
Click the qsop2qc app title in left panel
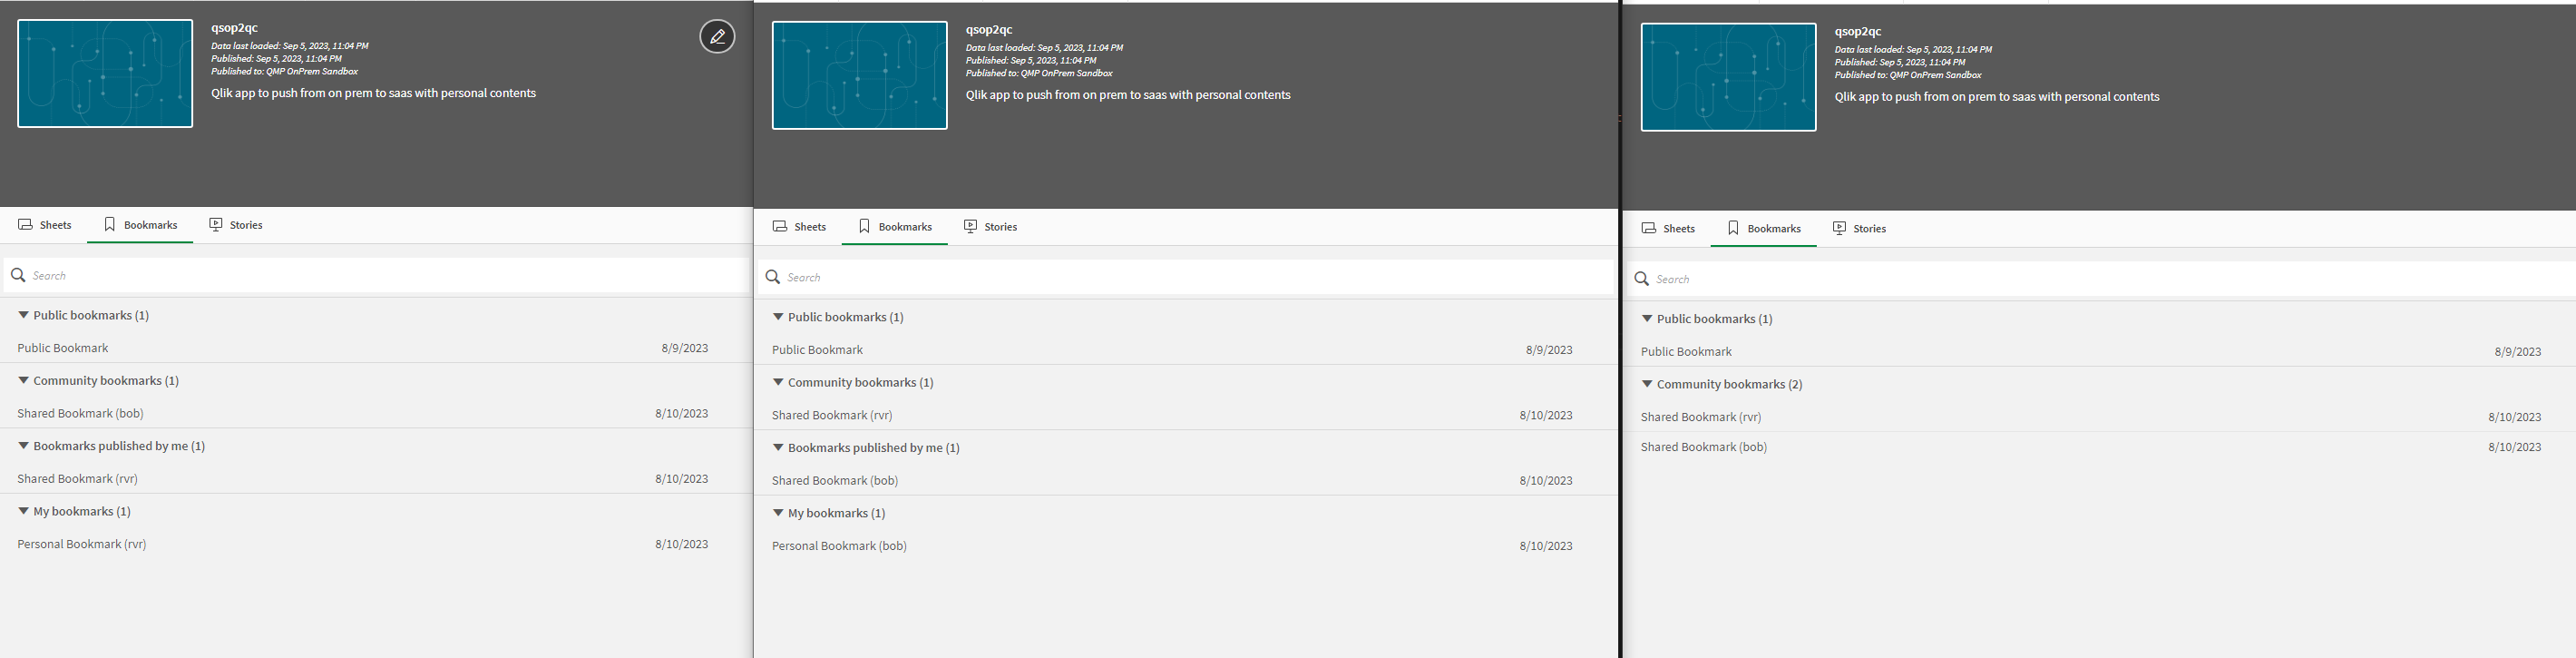click(234, 28)
